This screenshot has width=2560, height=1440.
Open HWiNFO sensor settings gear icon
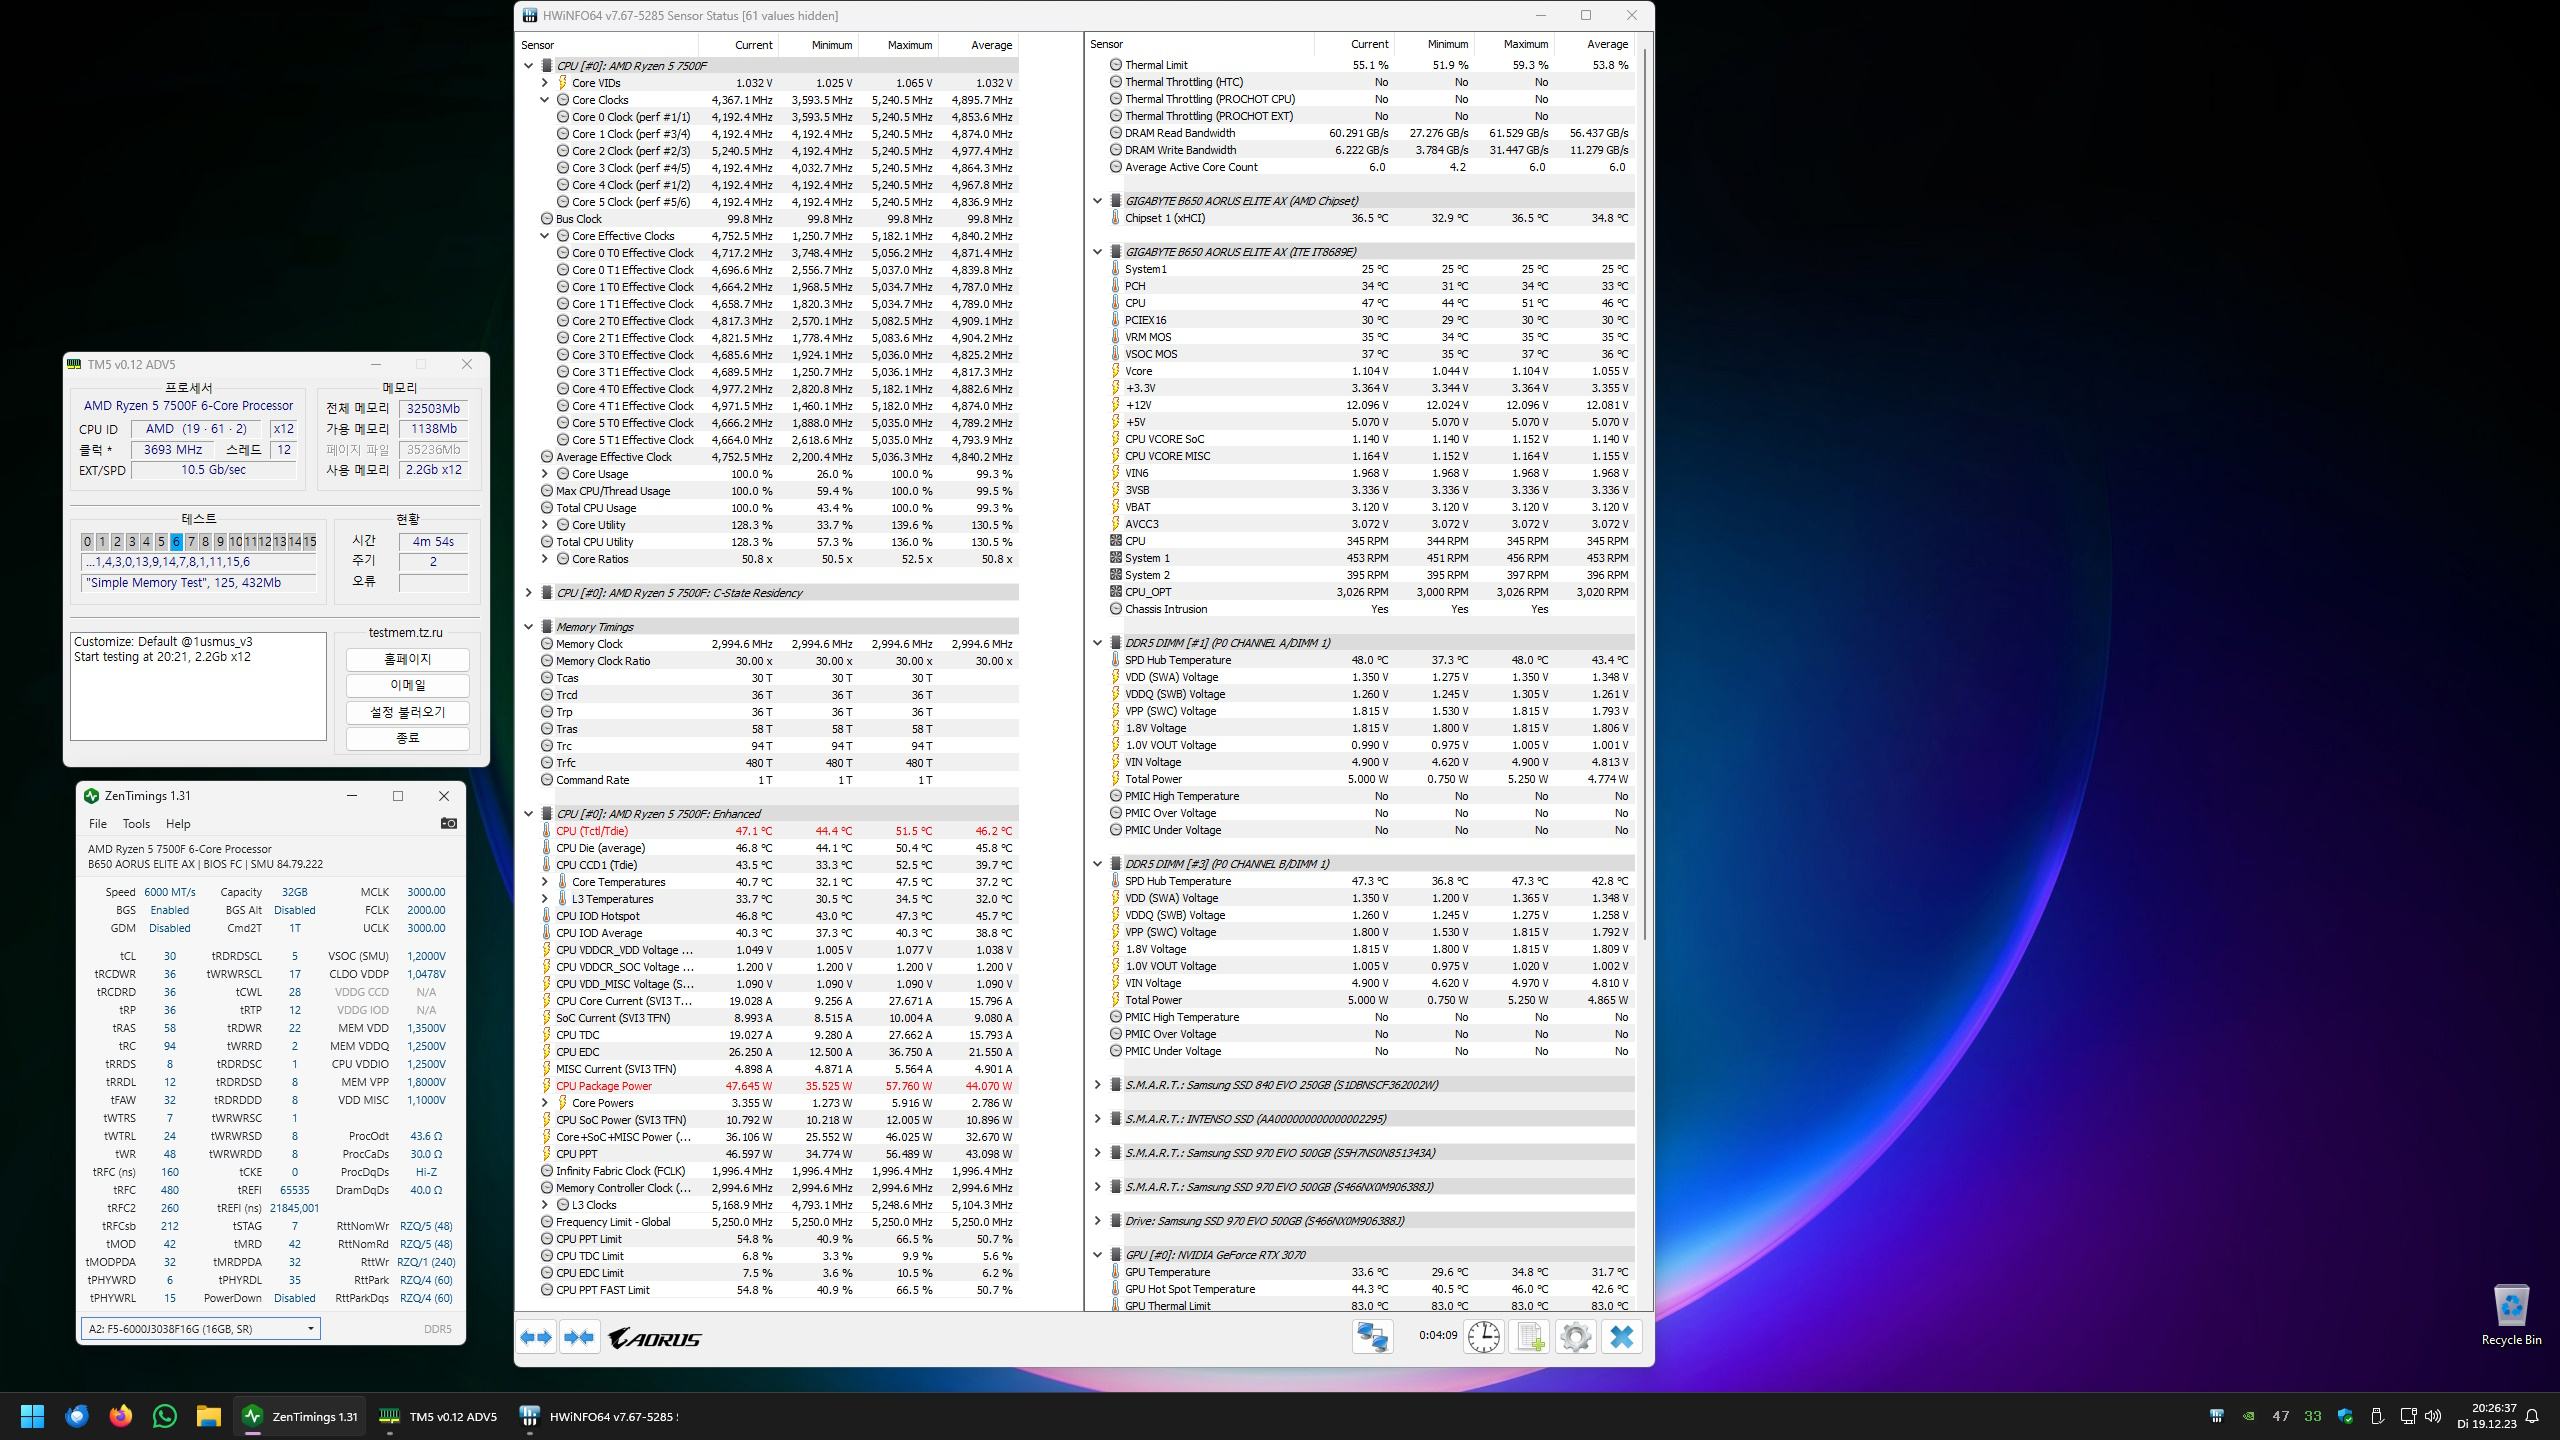pyautogui.click(x=1575, y=1337)
